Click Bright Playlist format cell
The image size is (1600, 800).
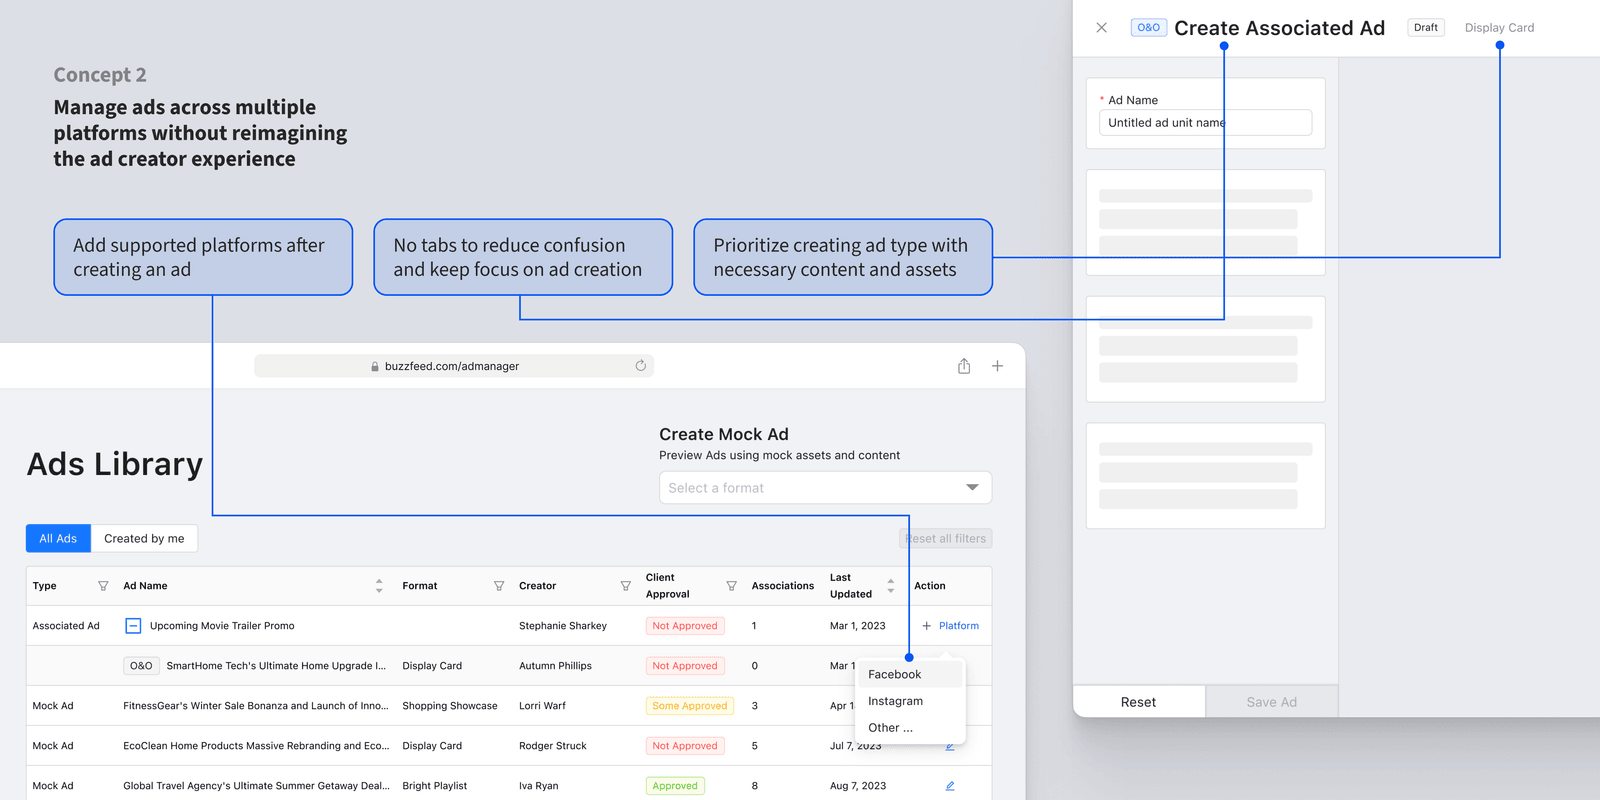click(x=435, y=786)
